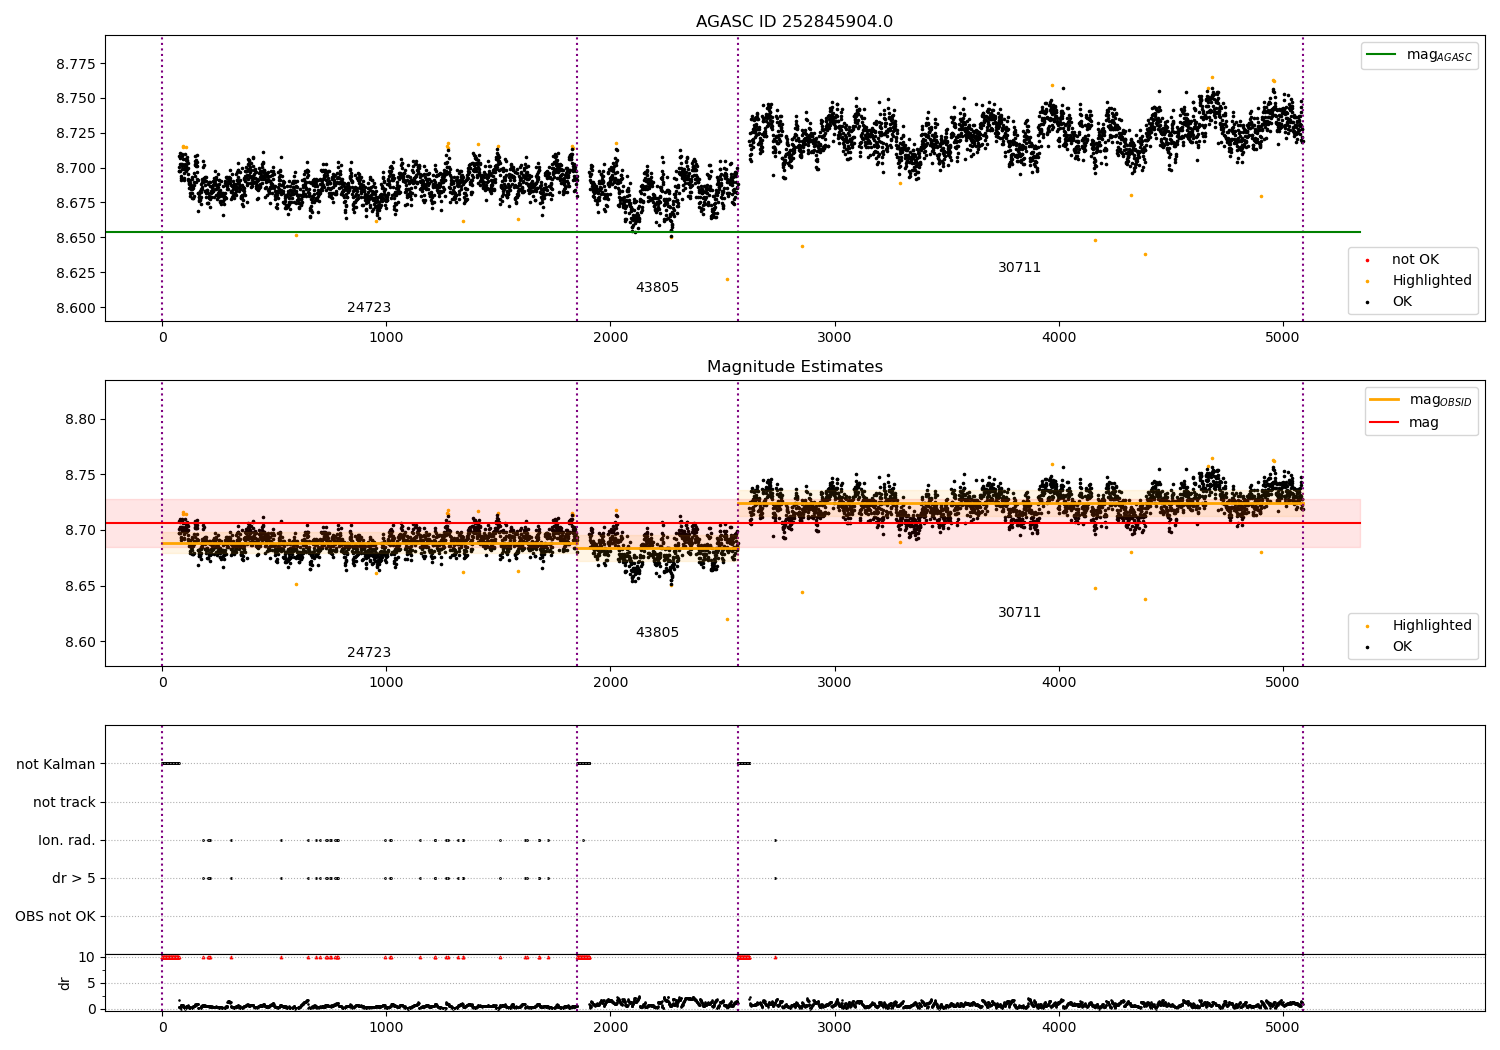
Task: Click the red marker beside 'not OK' in the legend
Action: [x=1367, y=260]
